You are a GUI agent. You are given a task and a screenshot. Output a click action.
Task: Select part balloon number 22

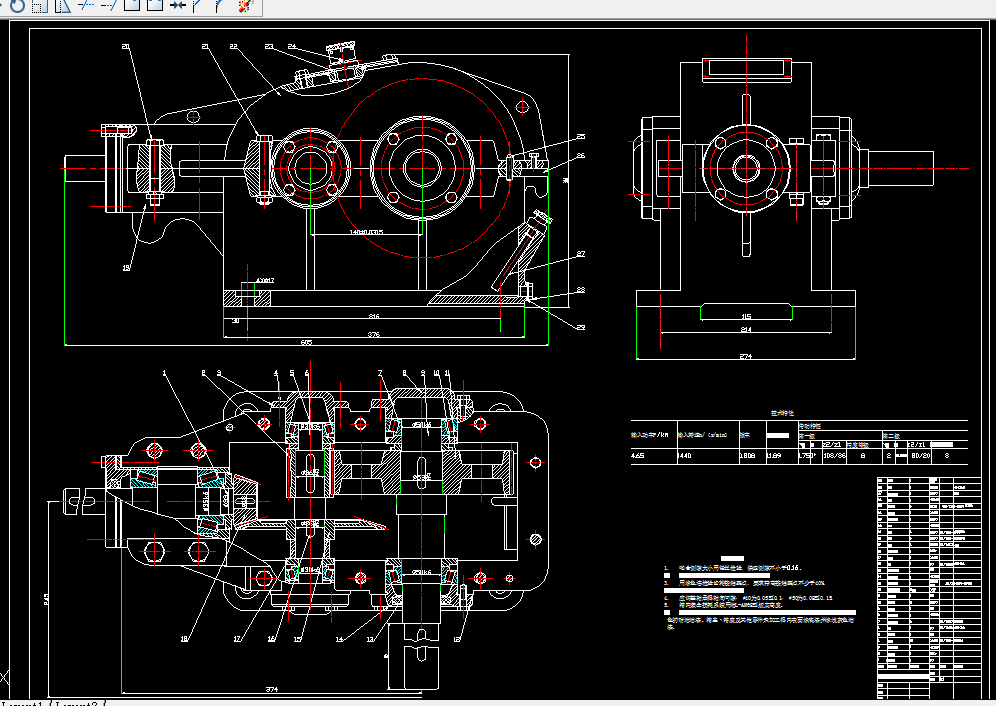[233, 46]
